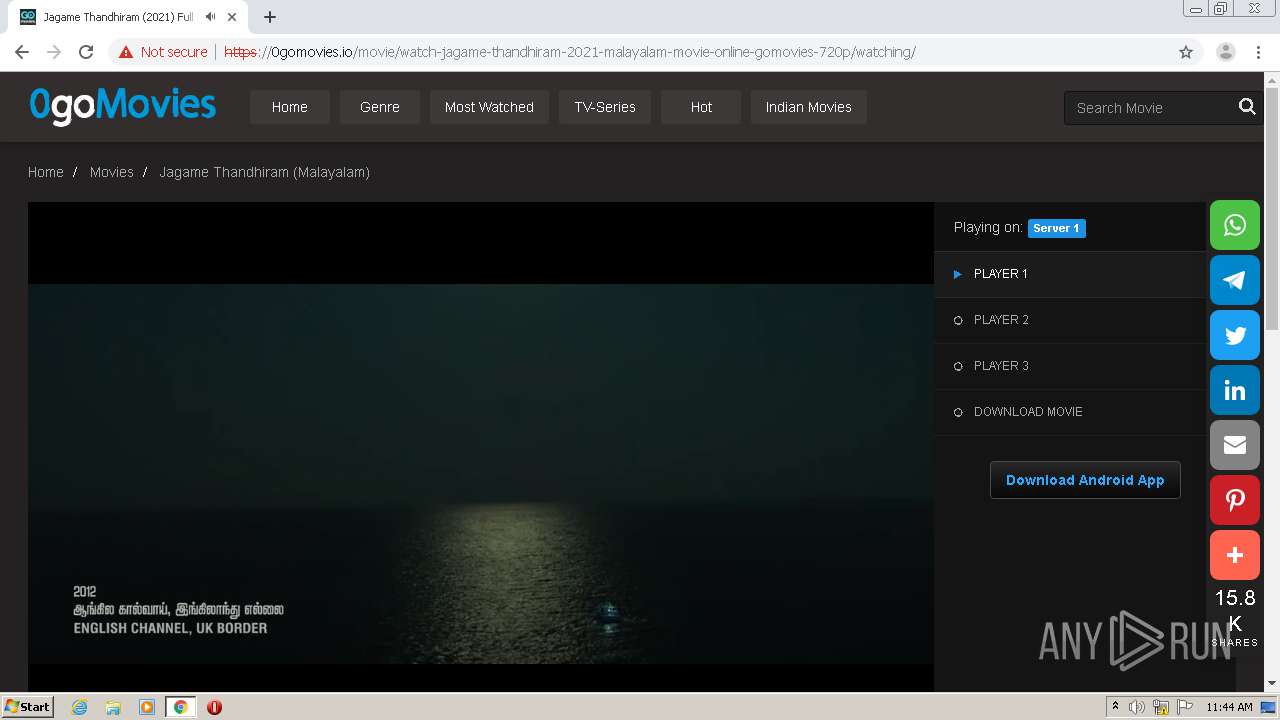Share by Email icon

pos(1235,445)
